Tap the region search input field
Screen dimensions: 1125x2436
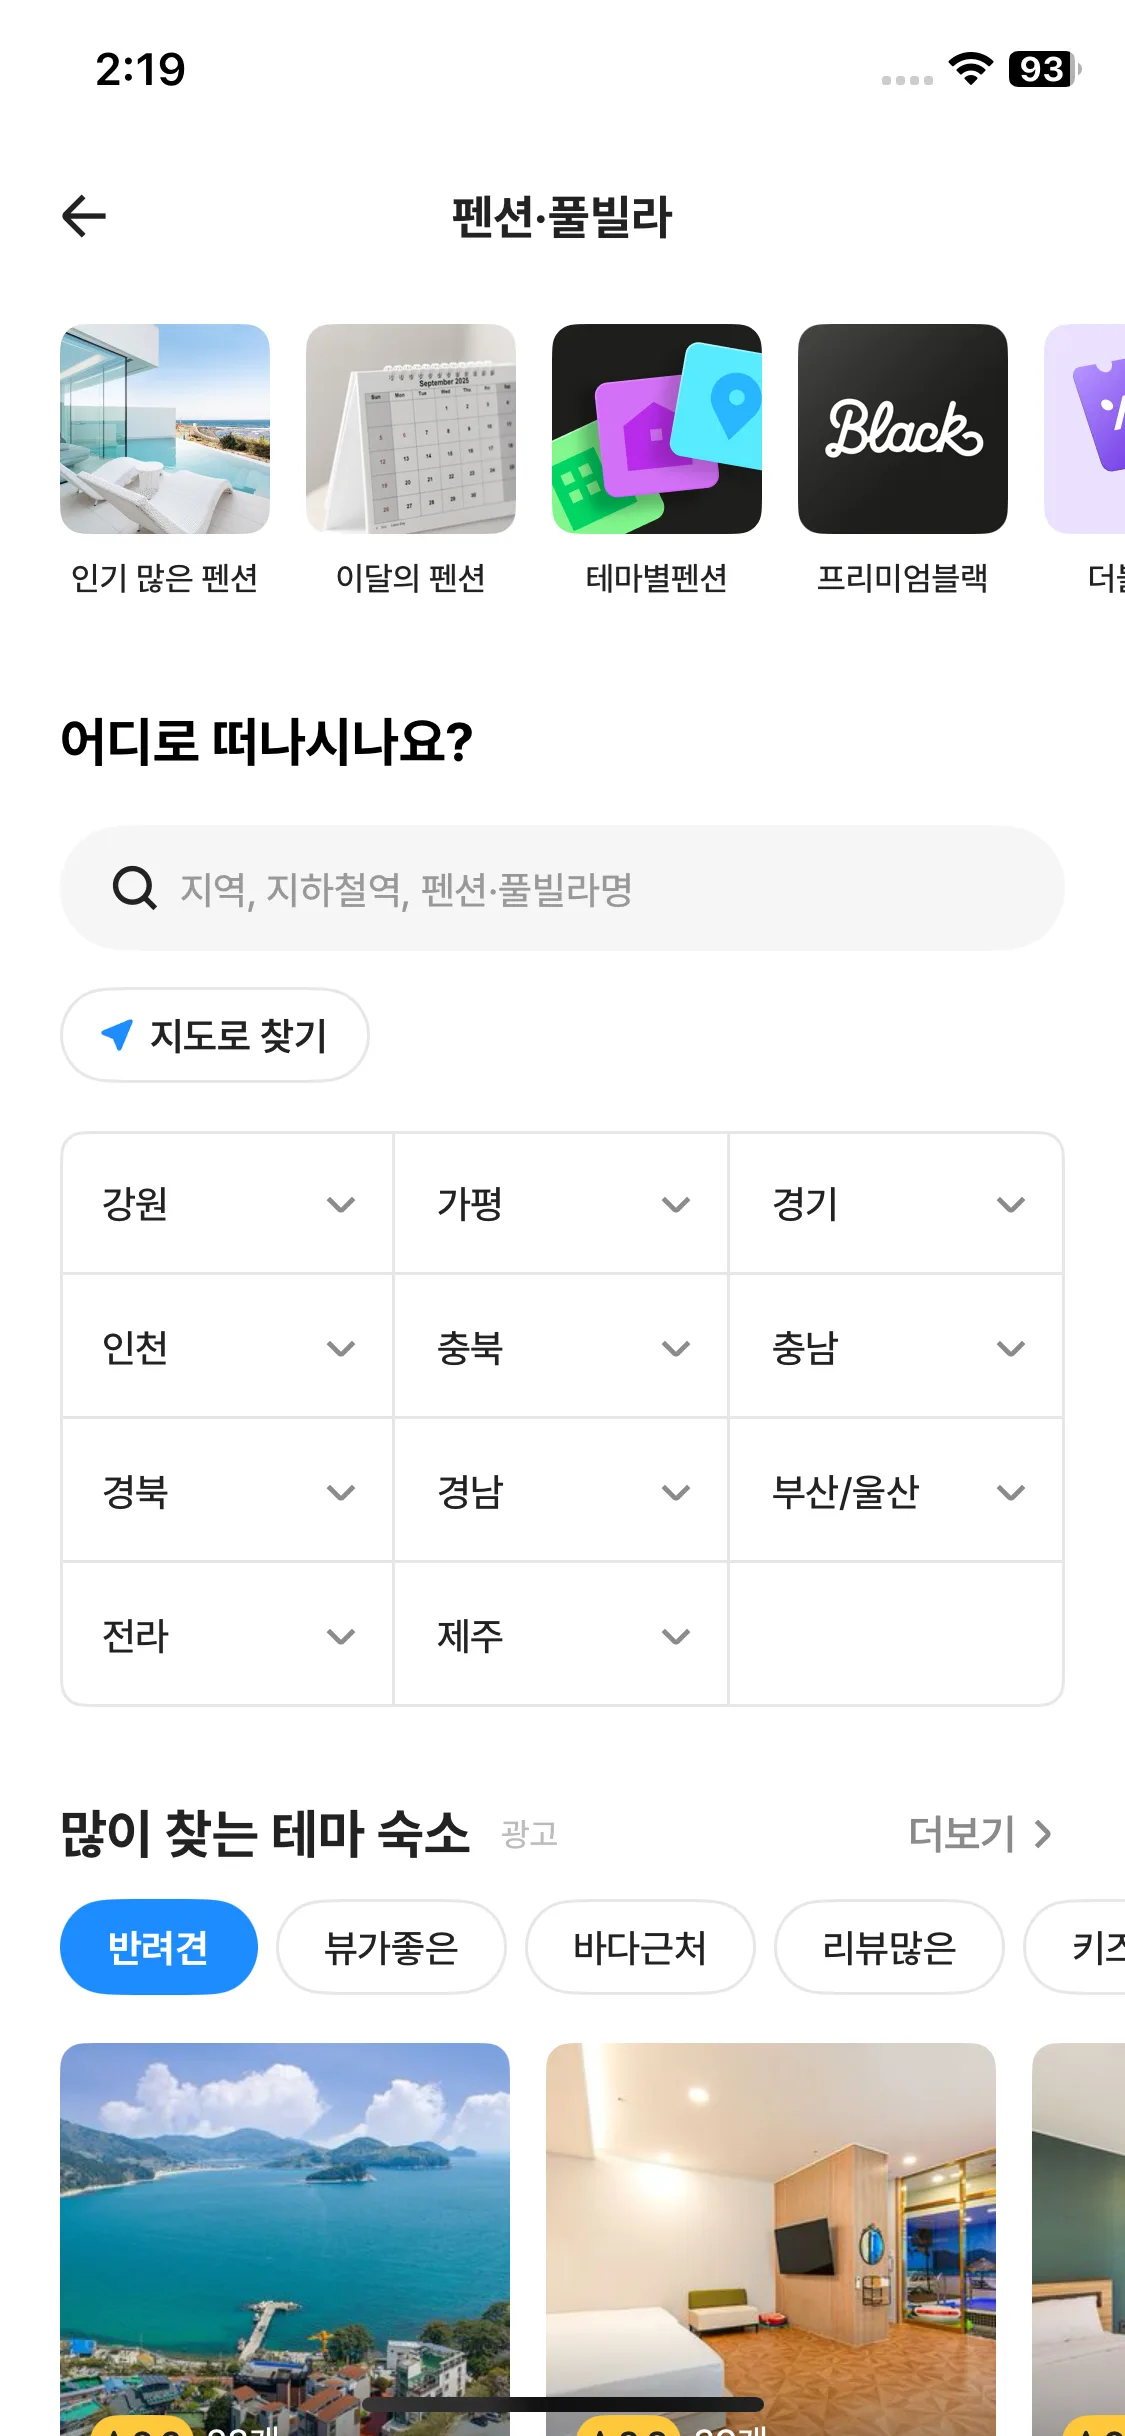pos(600,888)
